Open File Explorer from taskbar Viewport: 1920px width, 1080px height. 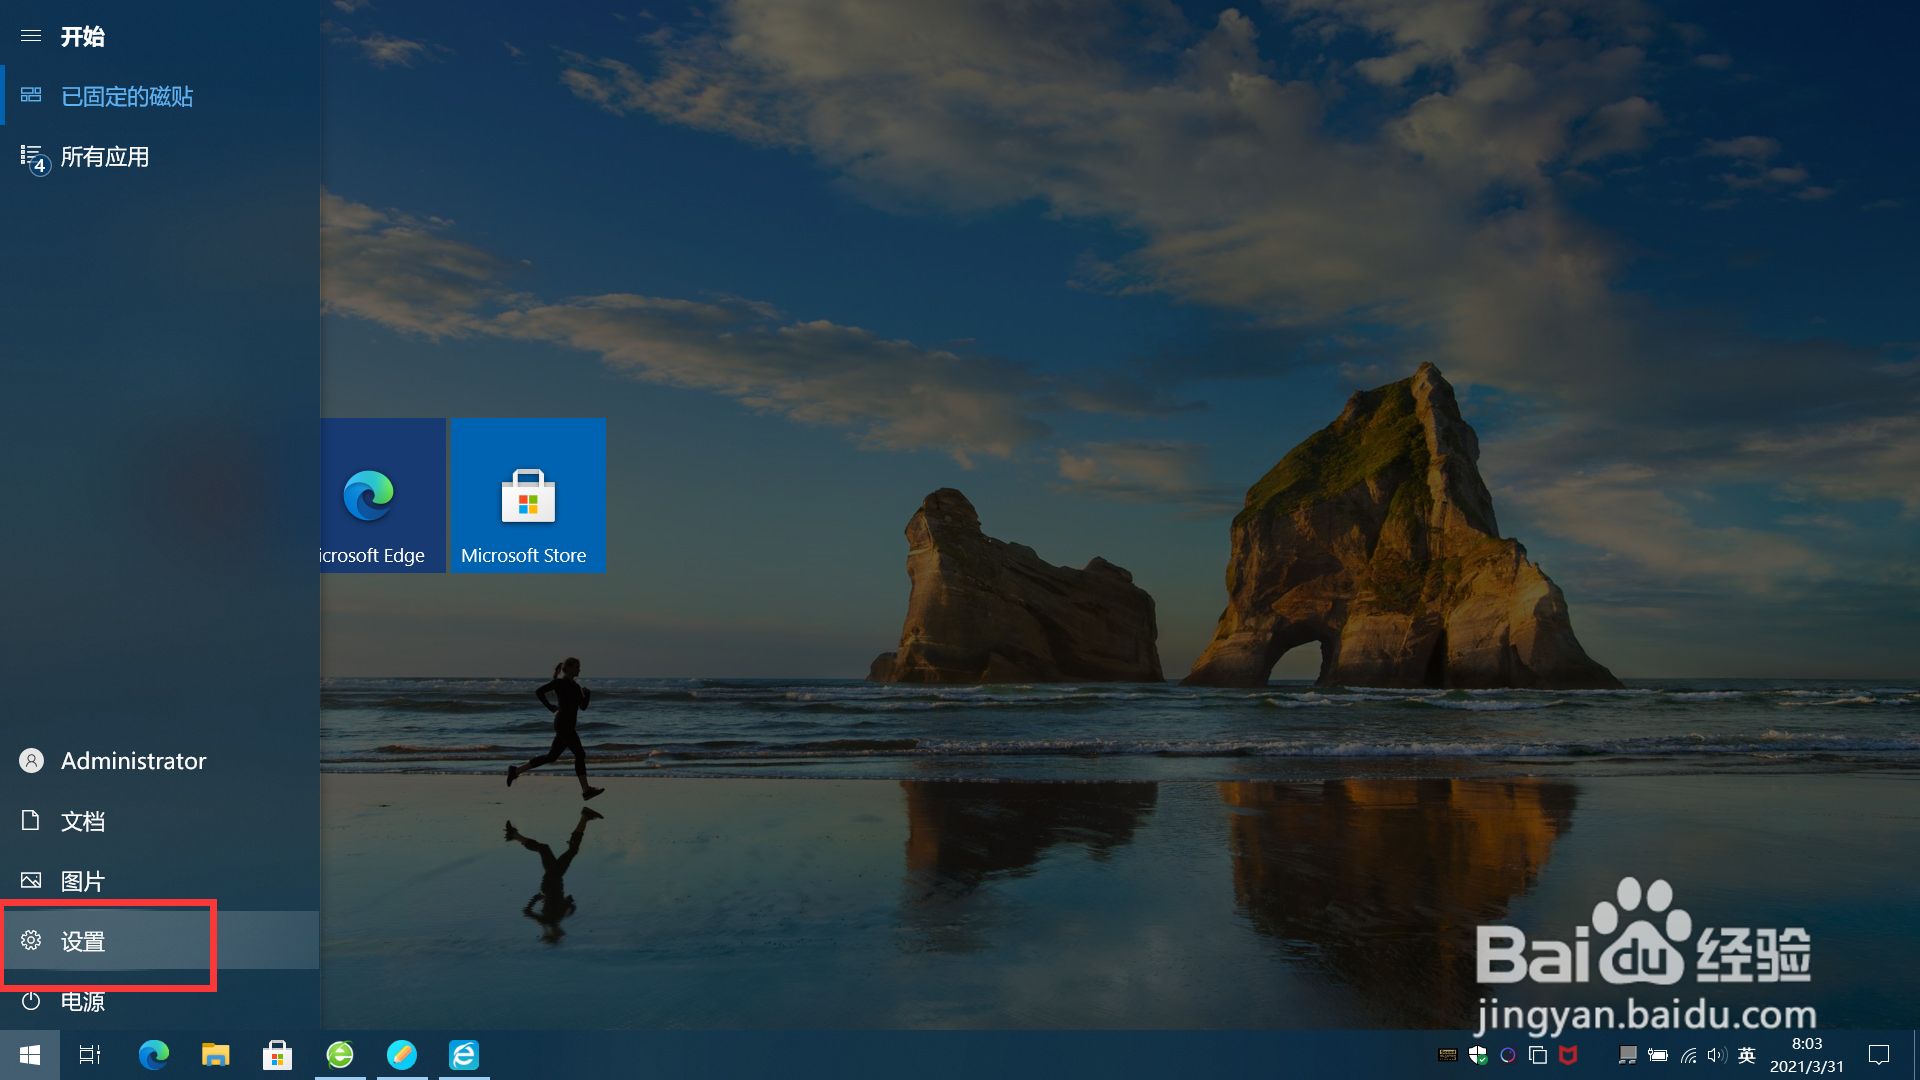point(215,1055)
